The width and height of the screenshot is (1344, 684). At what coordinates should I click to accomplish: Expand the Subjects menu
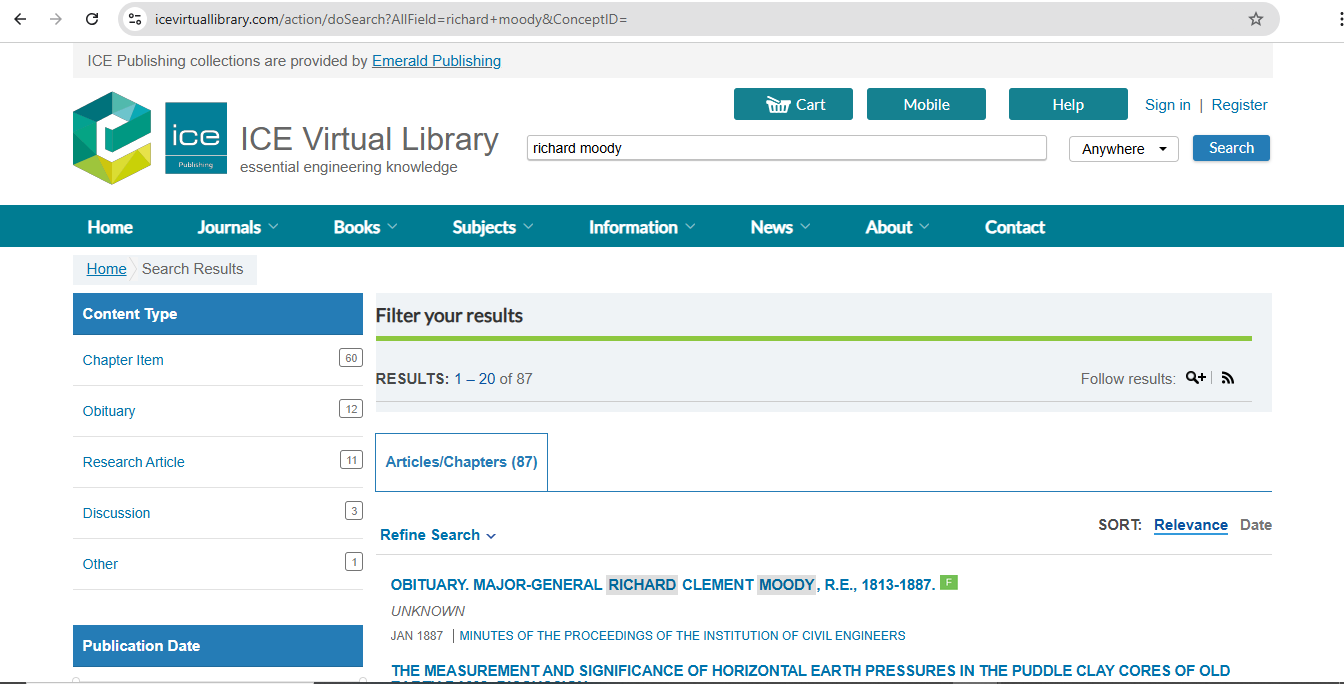493,227
